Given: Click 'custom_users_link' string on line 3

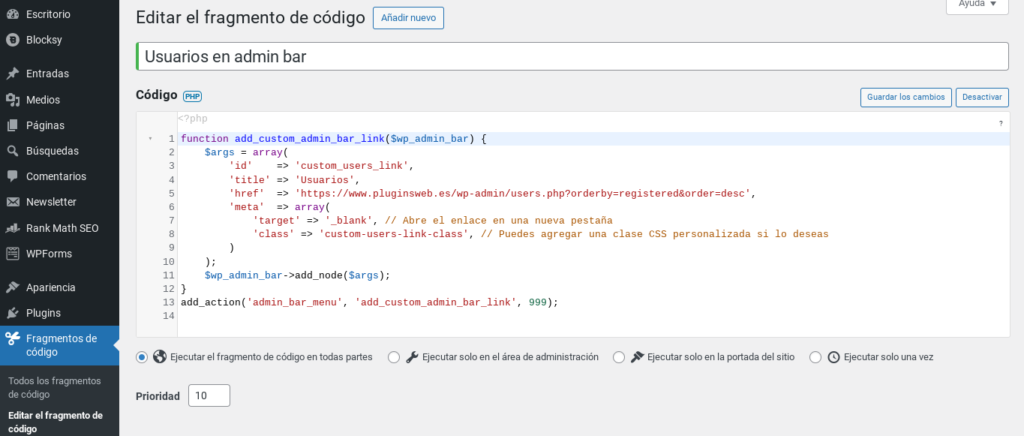Looking at the screenshot, I should tap(353, 166).
